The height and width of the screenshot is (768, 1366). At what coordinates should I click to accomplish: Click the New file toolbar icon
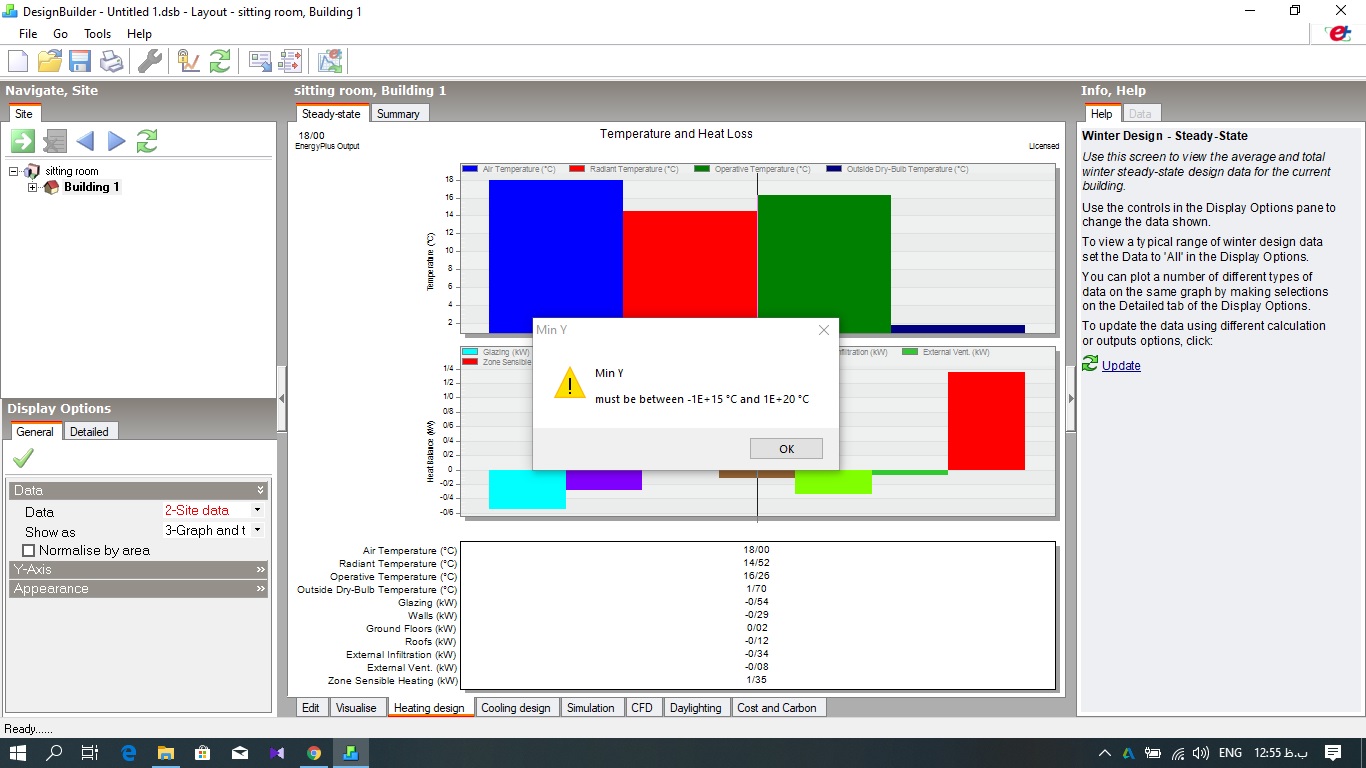click(17, 61)
